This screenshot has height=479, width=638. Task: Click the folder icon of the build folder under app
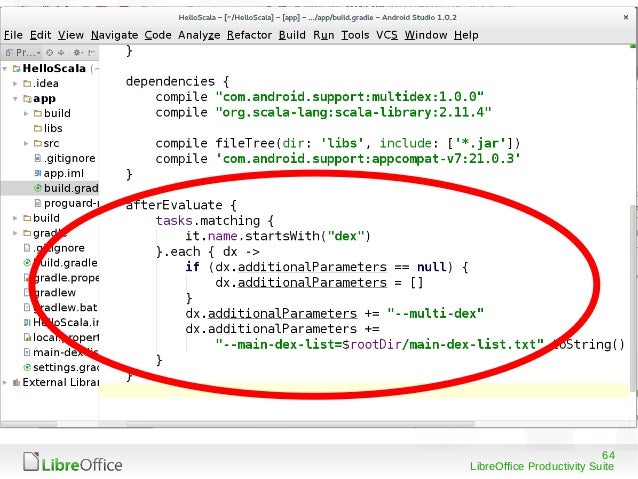coord(38,113)
